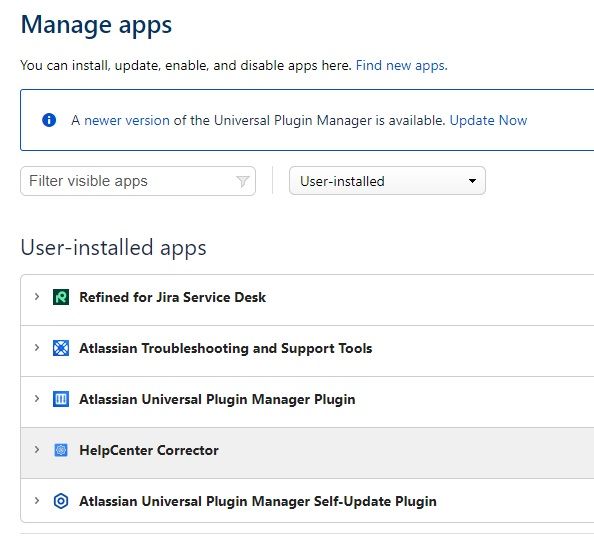The width and height of the screenshot is (594, 538).
Task: Select Atlassian Universal Plugin Manager Self-Update Plugin title
Action: [258, 501]
